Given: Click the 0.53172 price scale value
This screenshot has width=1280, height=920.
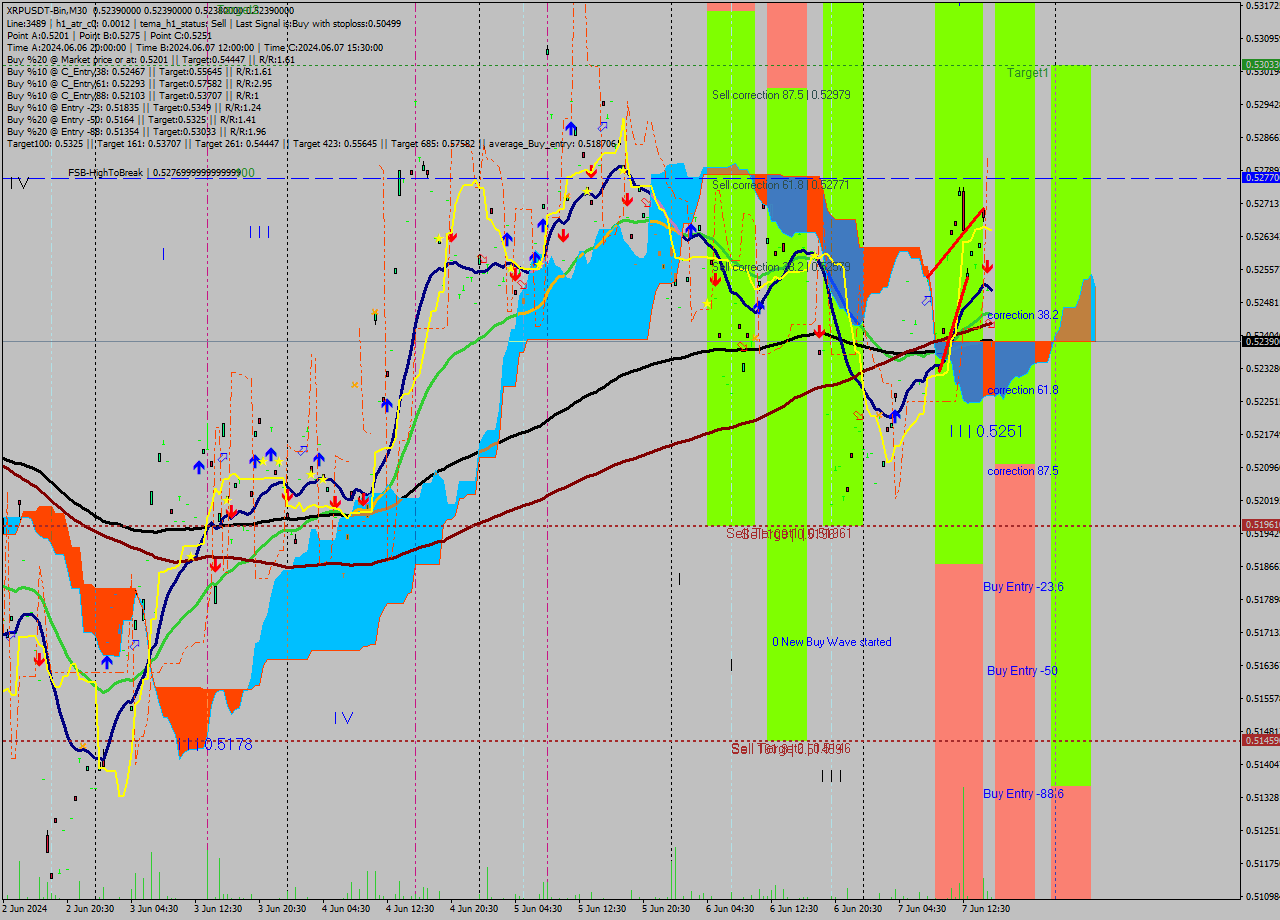Looking at the screenshot, I should tap(1262, 6).
